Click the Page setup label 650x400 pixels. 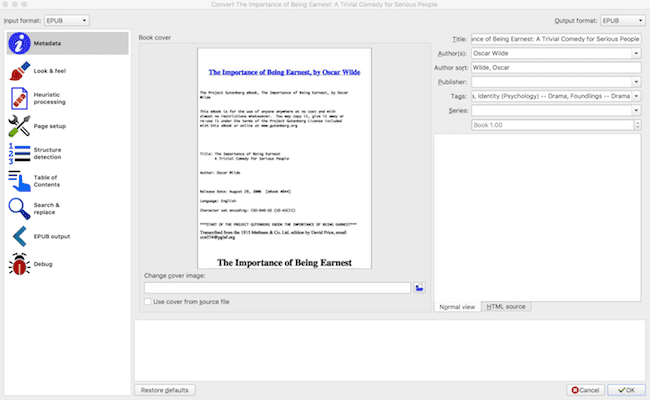coord(50,126)
